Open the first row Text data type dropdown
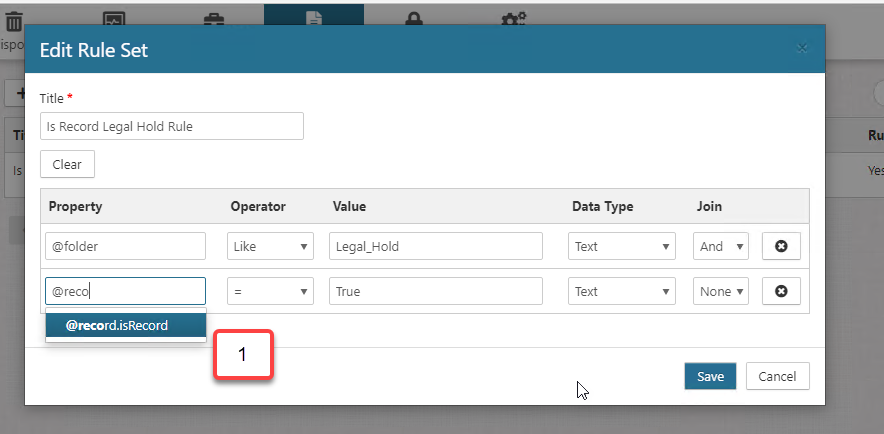This screenshot has width=884, height=434. click(622, 246)
